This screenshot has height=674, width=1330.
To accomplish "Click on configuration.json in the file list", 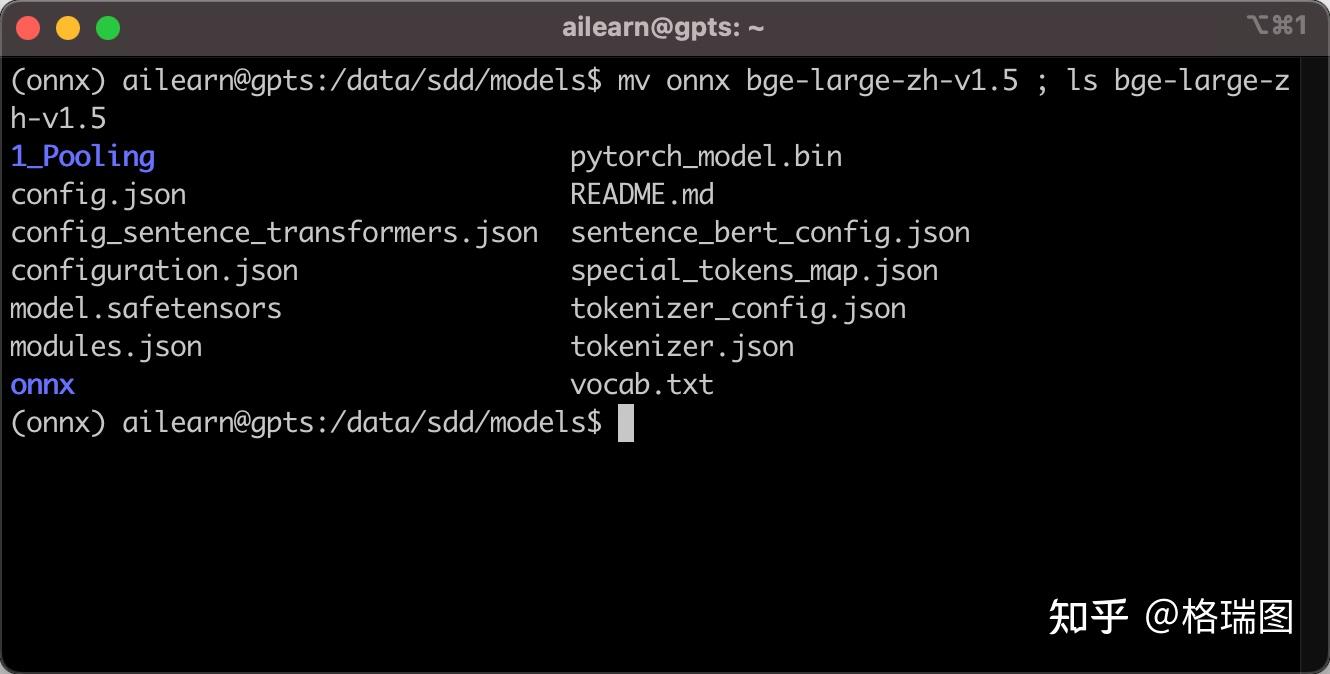I will click(x=154, y=271).
